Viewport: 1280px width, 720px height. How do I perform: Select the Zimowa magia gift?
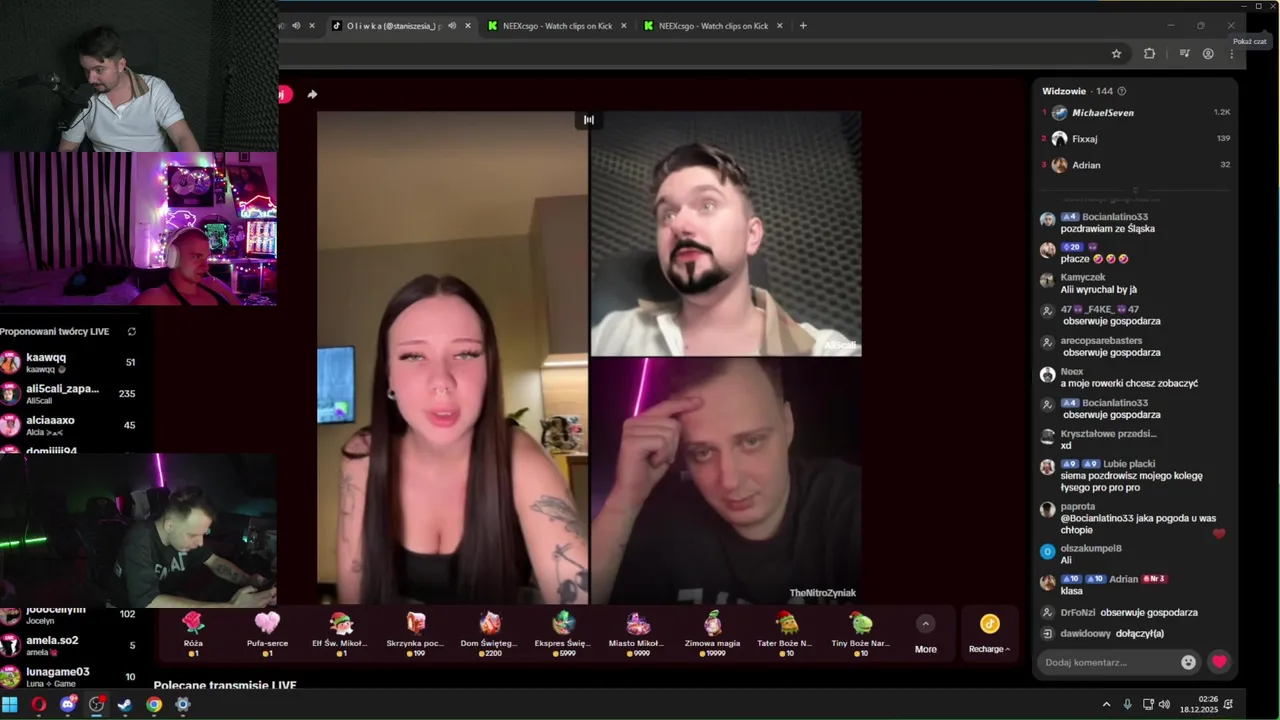[x=712, y=634]
